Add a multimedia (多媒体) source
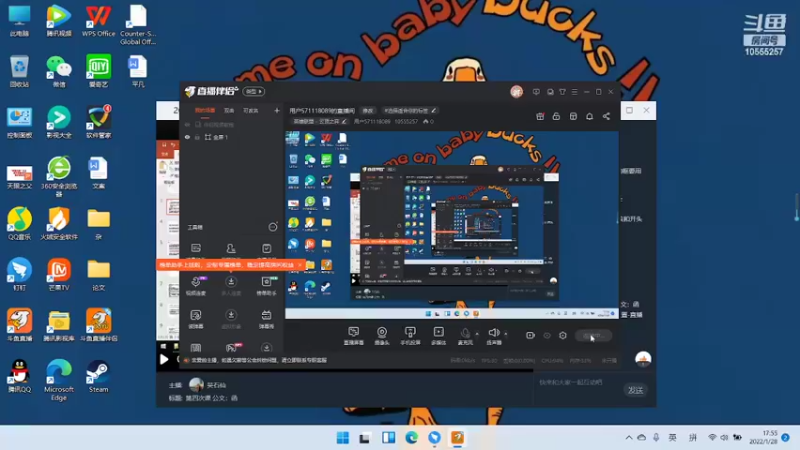800x450 pixels. click(438, 336)
